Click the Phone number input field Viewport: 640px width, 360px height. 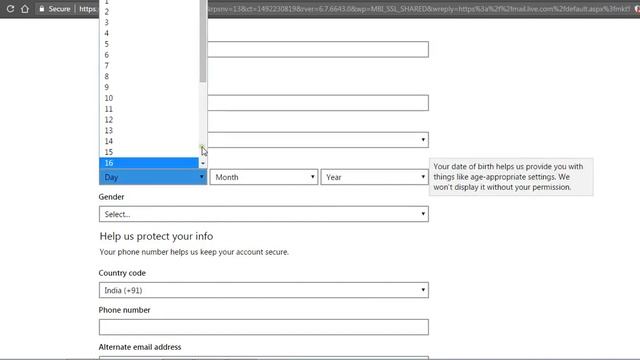click(264, 327)
